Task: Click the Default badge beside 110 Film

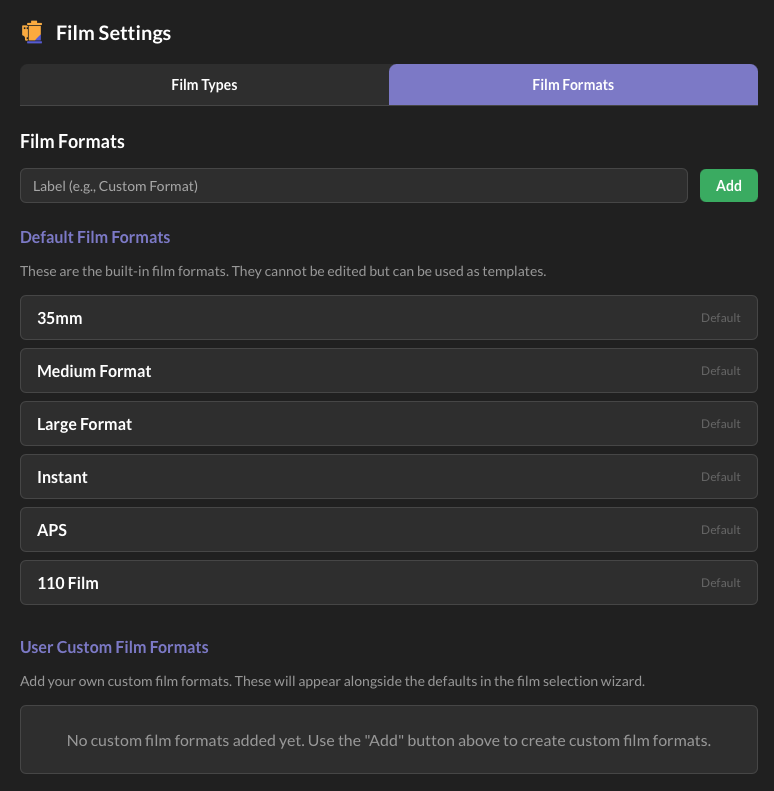Action: 720,583
